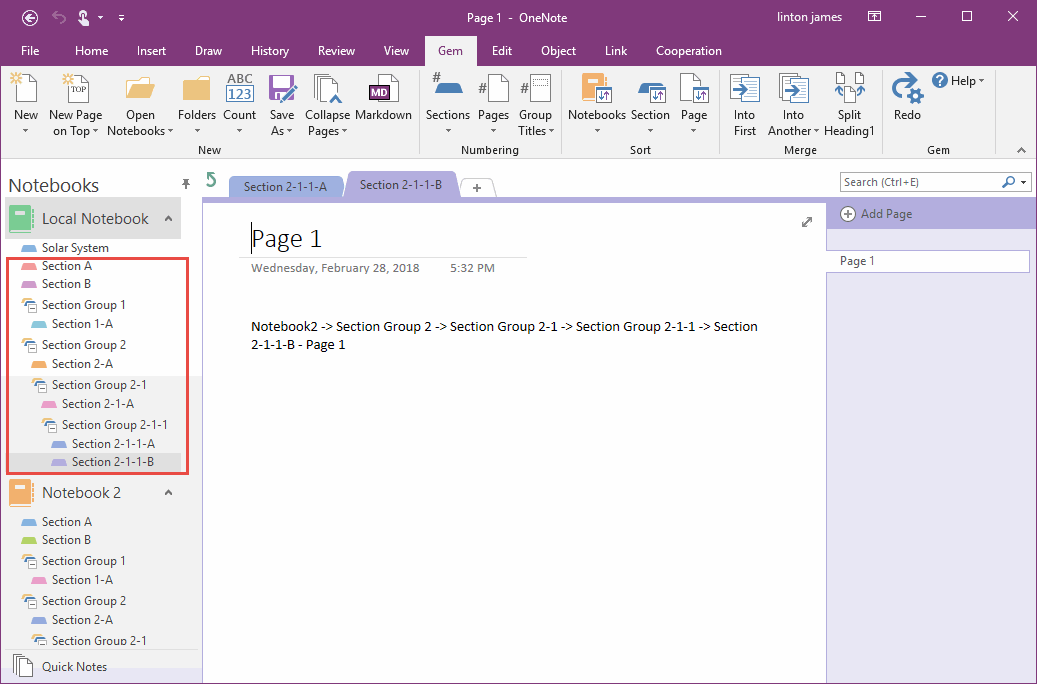Click Split Heading1 icon

click(x=849, y=88)
